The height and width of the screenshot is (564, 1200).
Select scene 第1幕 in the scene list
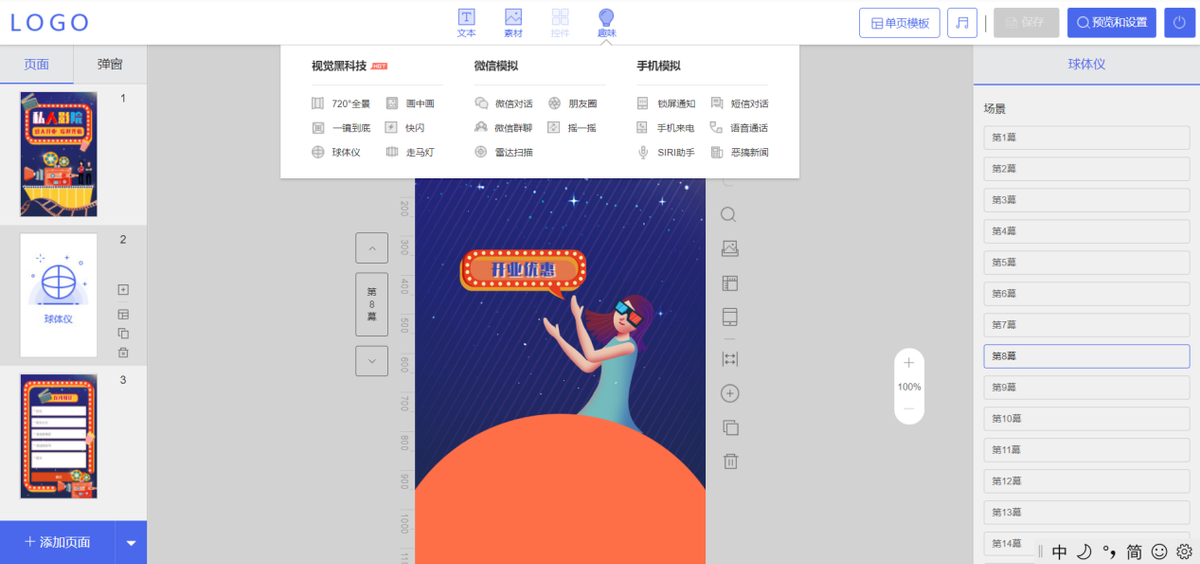(x=1087, y=137)
